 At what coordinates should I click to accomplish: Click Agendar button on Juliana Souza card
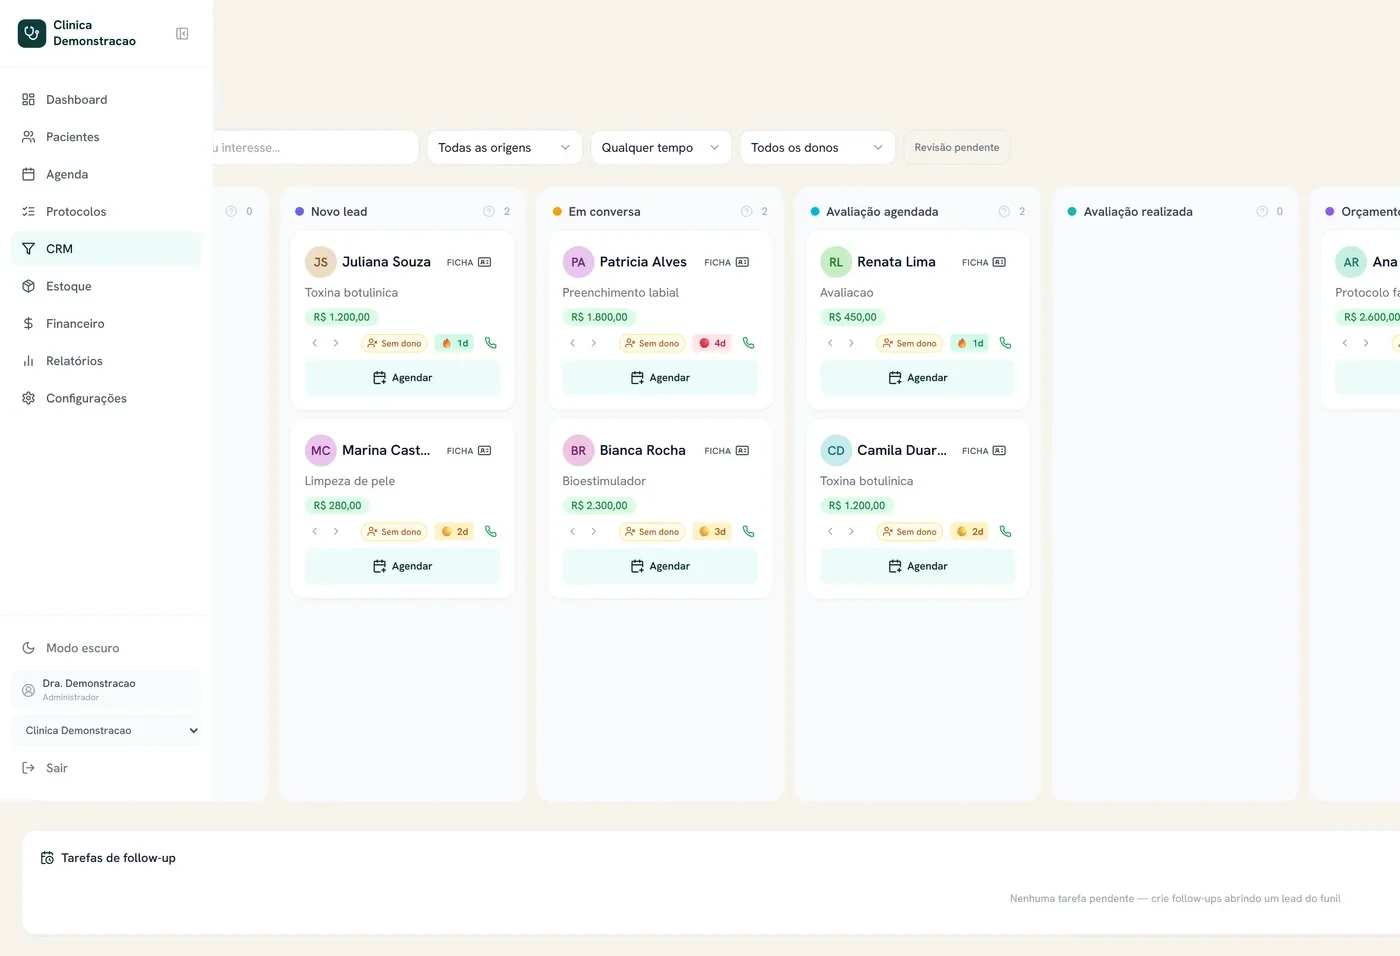(x=402, y=378)
